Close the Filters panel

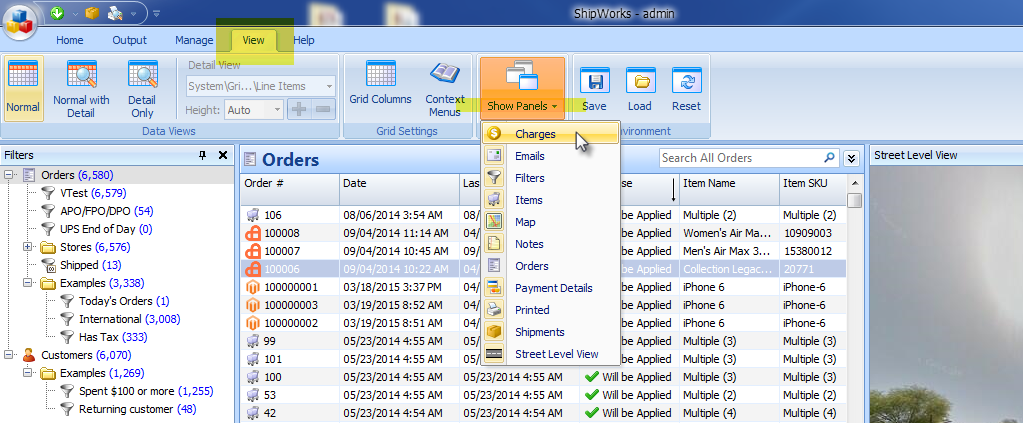pyautogui.click(x=223, y=155)
